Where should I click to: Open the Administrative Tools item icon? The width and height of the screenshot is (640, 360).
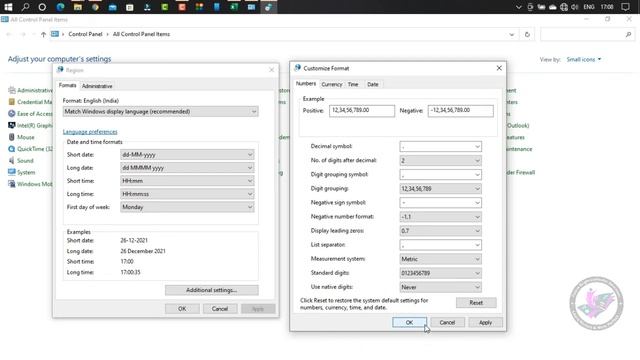click(x=12, y=90)
